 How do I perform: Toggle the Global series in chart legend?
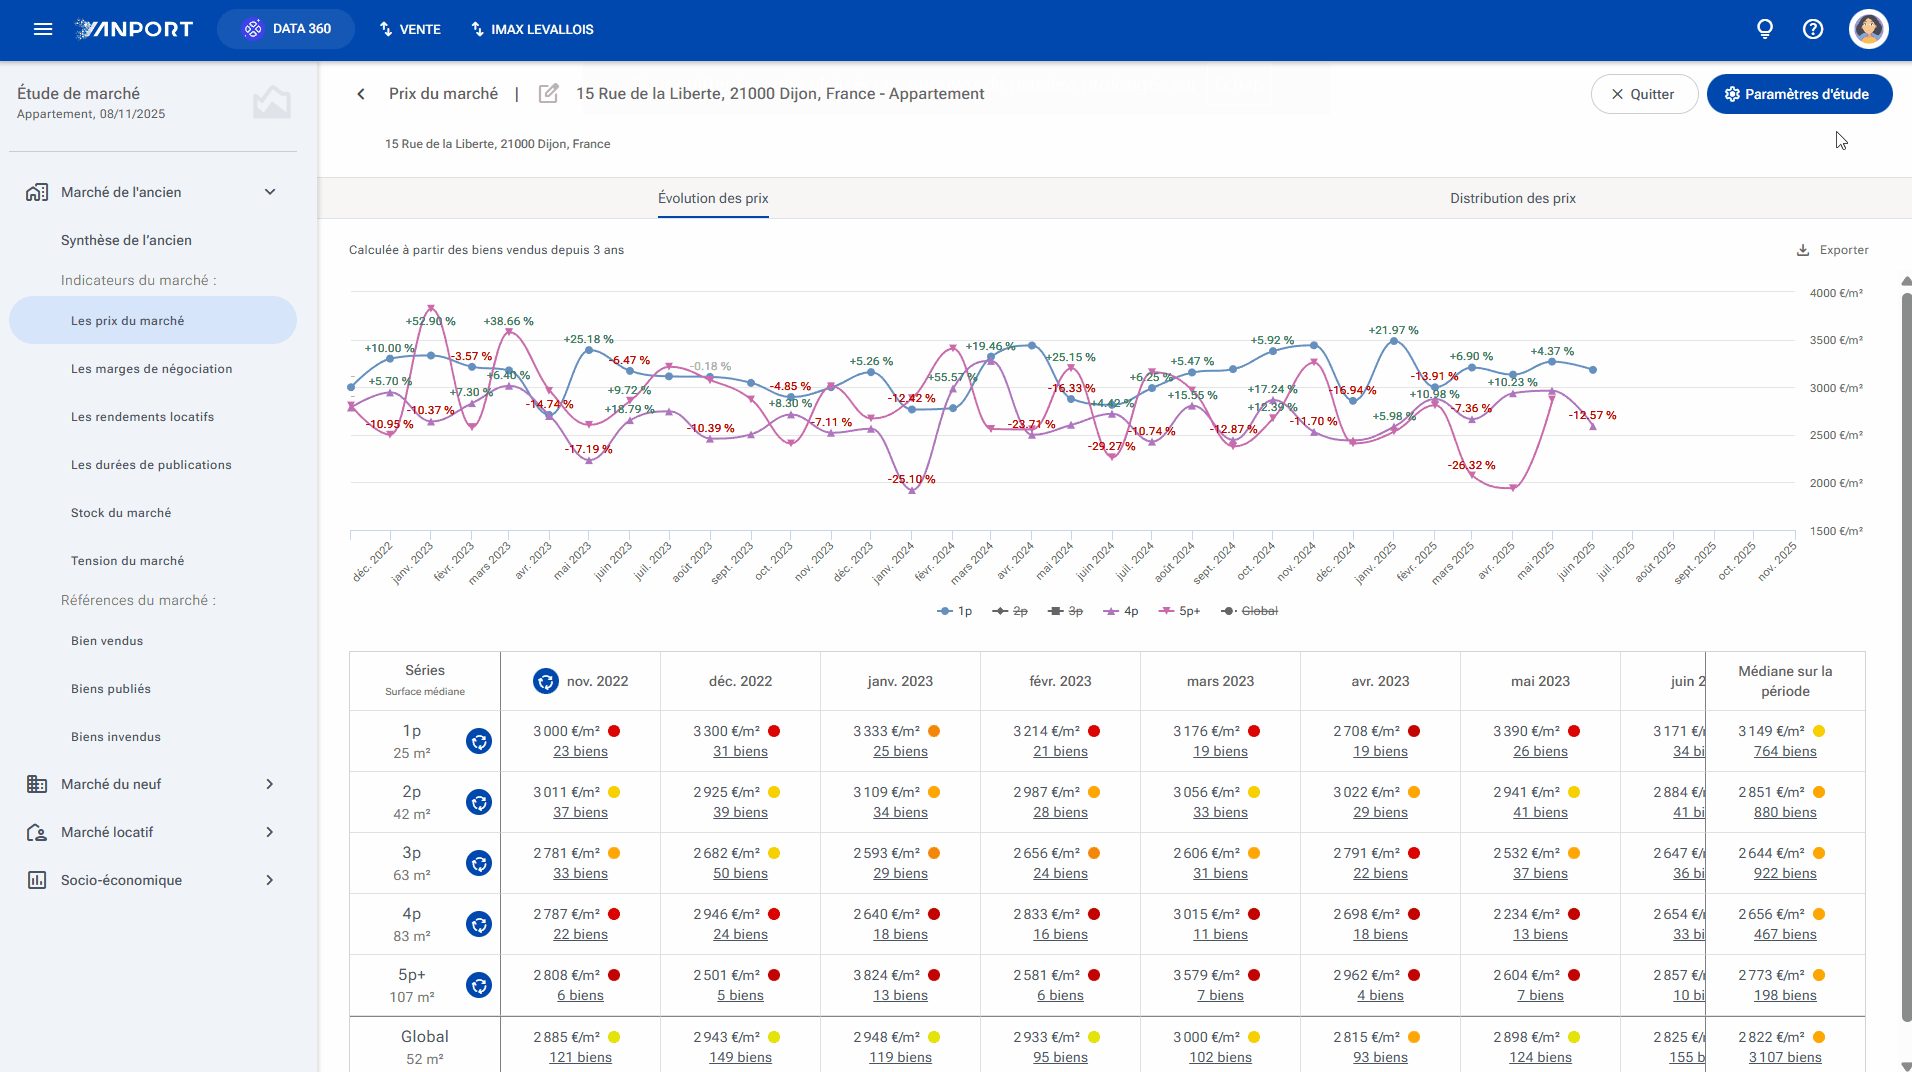[1250, 611]
